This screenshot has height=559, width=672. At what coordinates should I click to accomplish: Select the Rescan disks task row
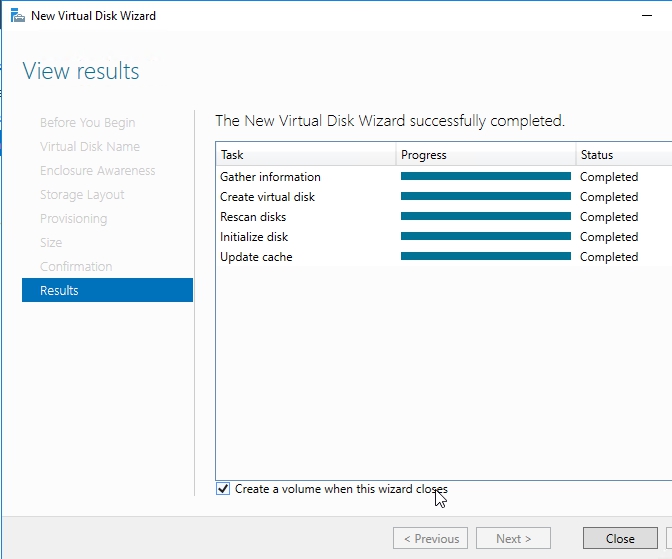[444, 217]
